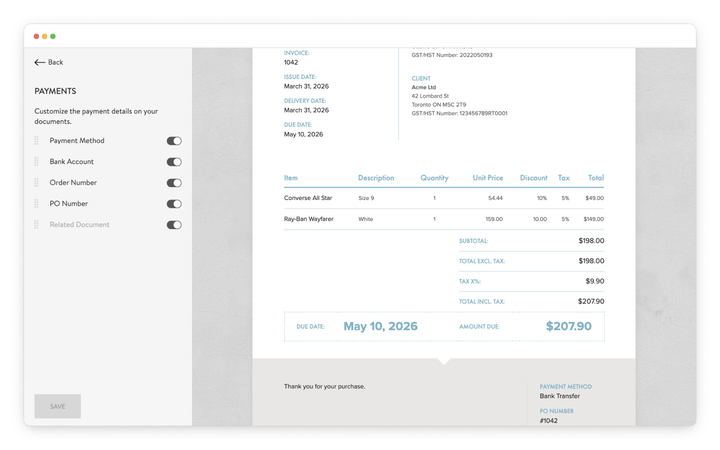This screenshot has height=450, width=720.
Task: Click the SUBTOTAL amount $198.00
Action: pyautogui.click(x=591, y=241)
